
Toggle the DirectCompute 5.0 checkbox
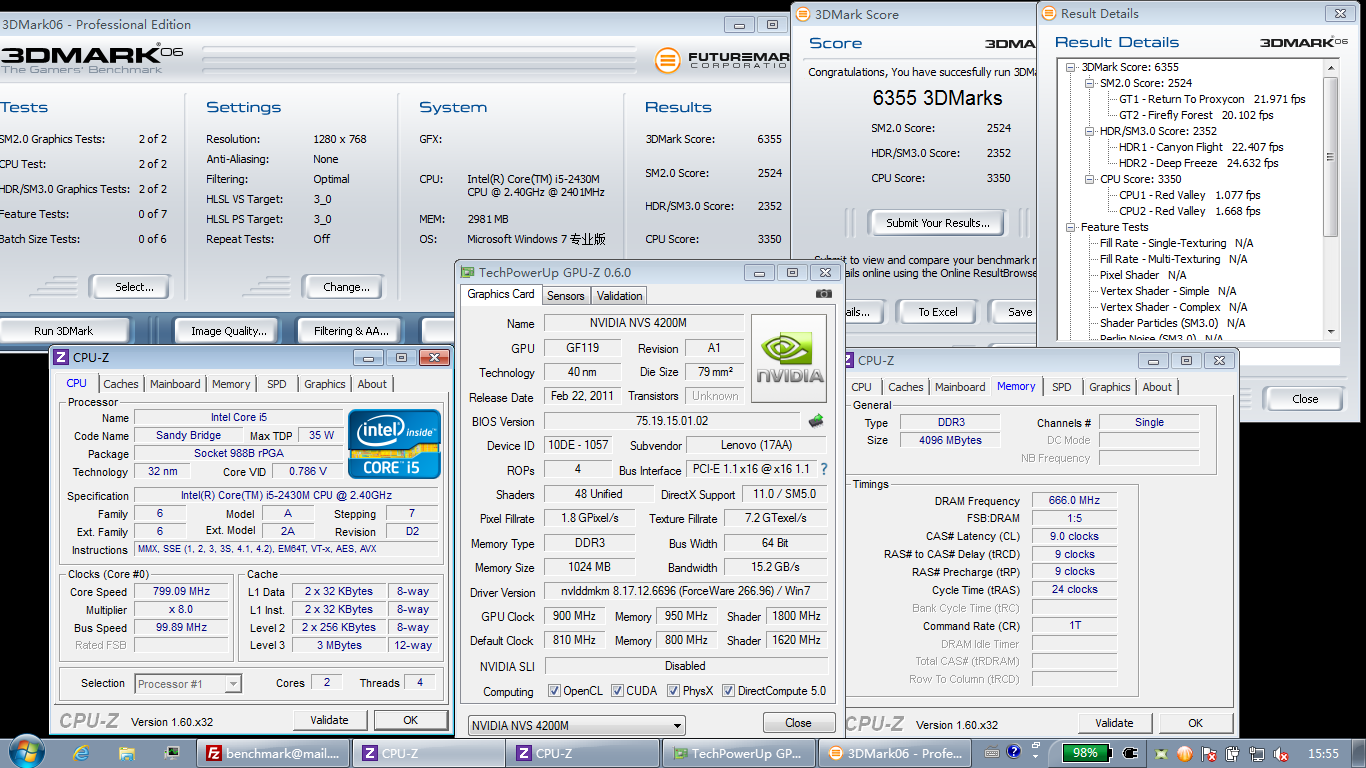tap(729, 691)
